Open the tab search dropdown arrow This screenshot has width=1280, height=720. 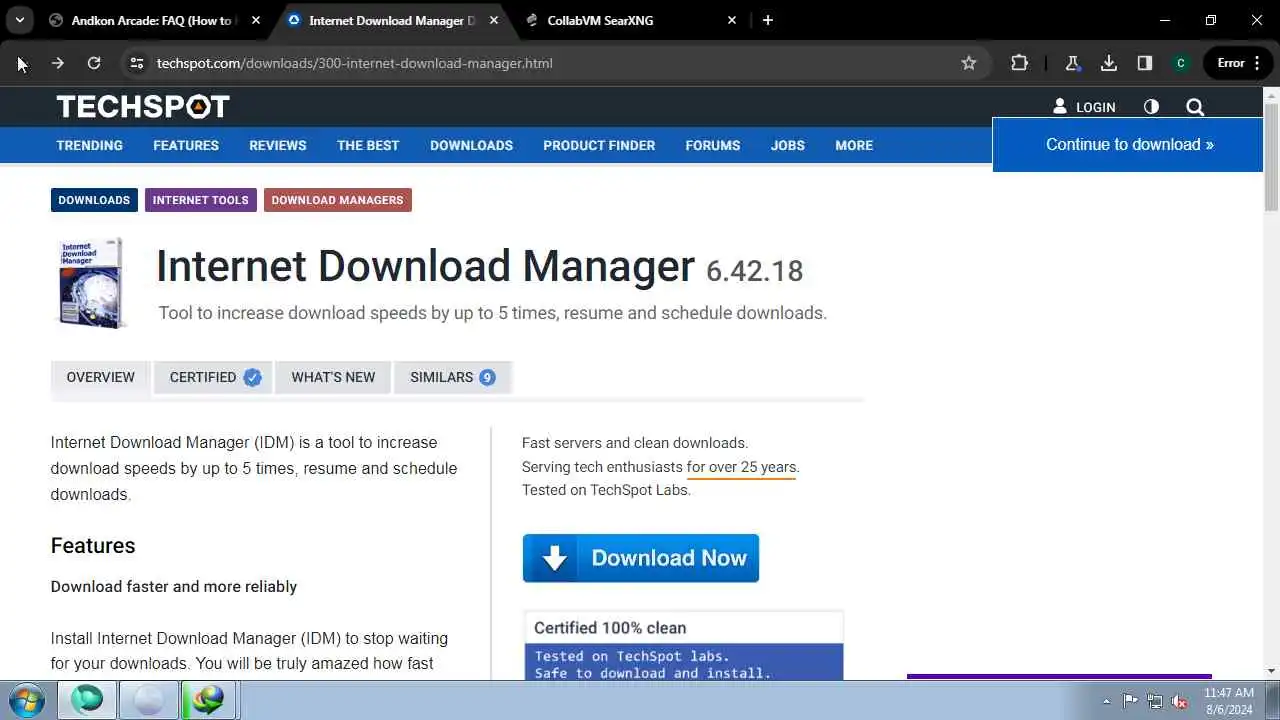[x=20, y=20]
